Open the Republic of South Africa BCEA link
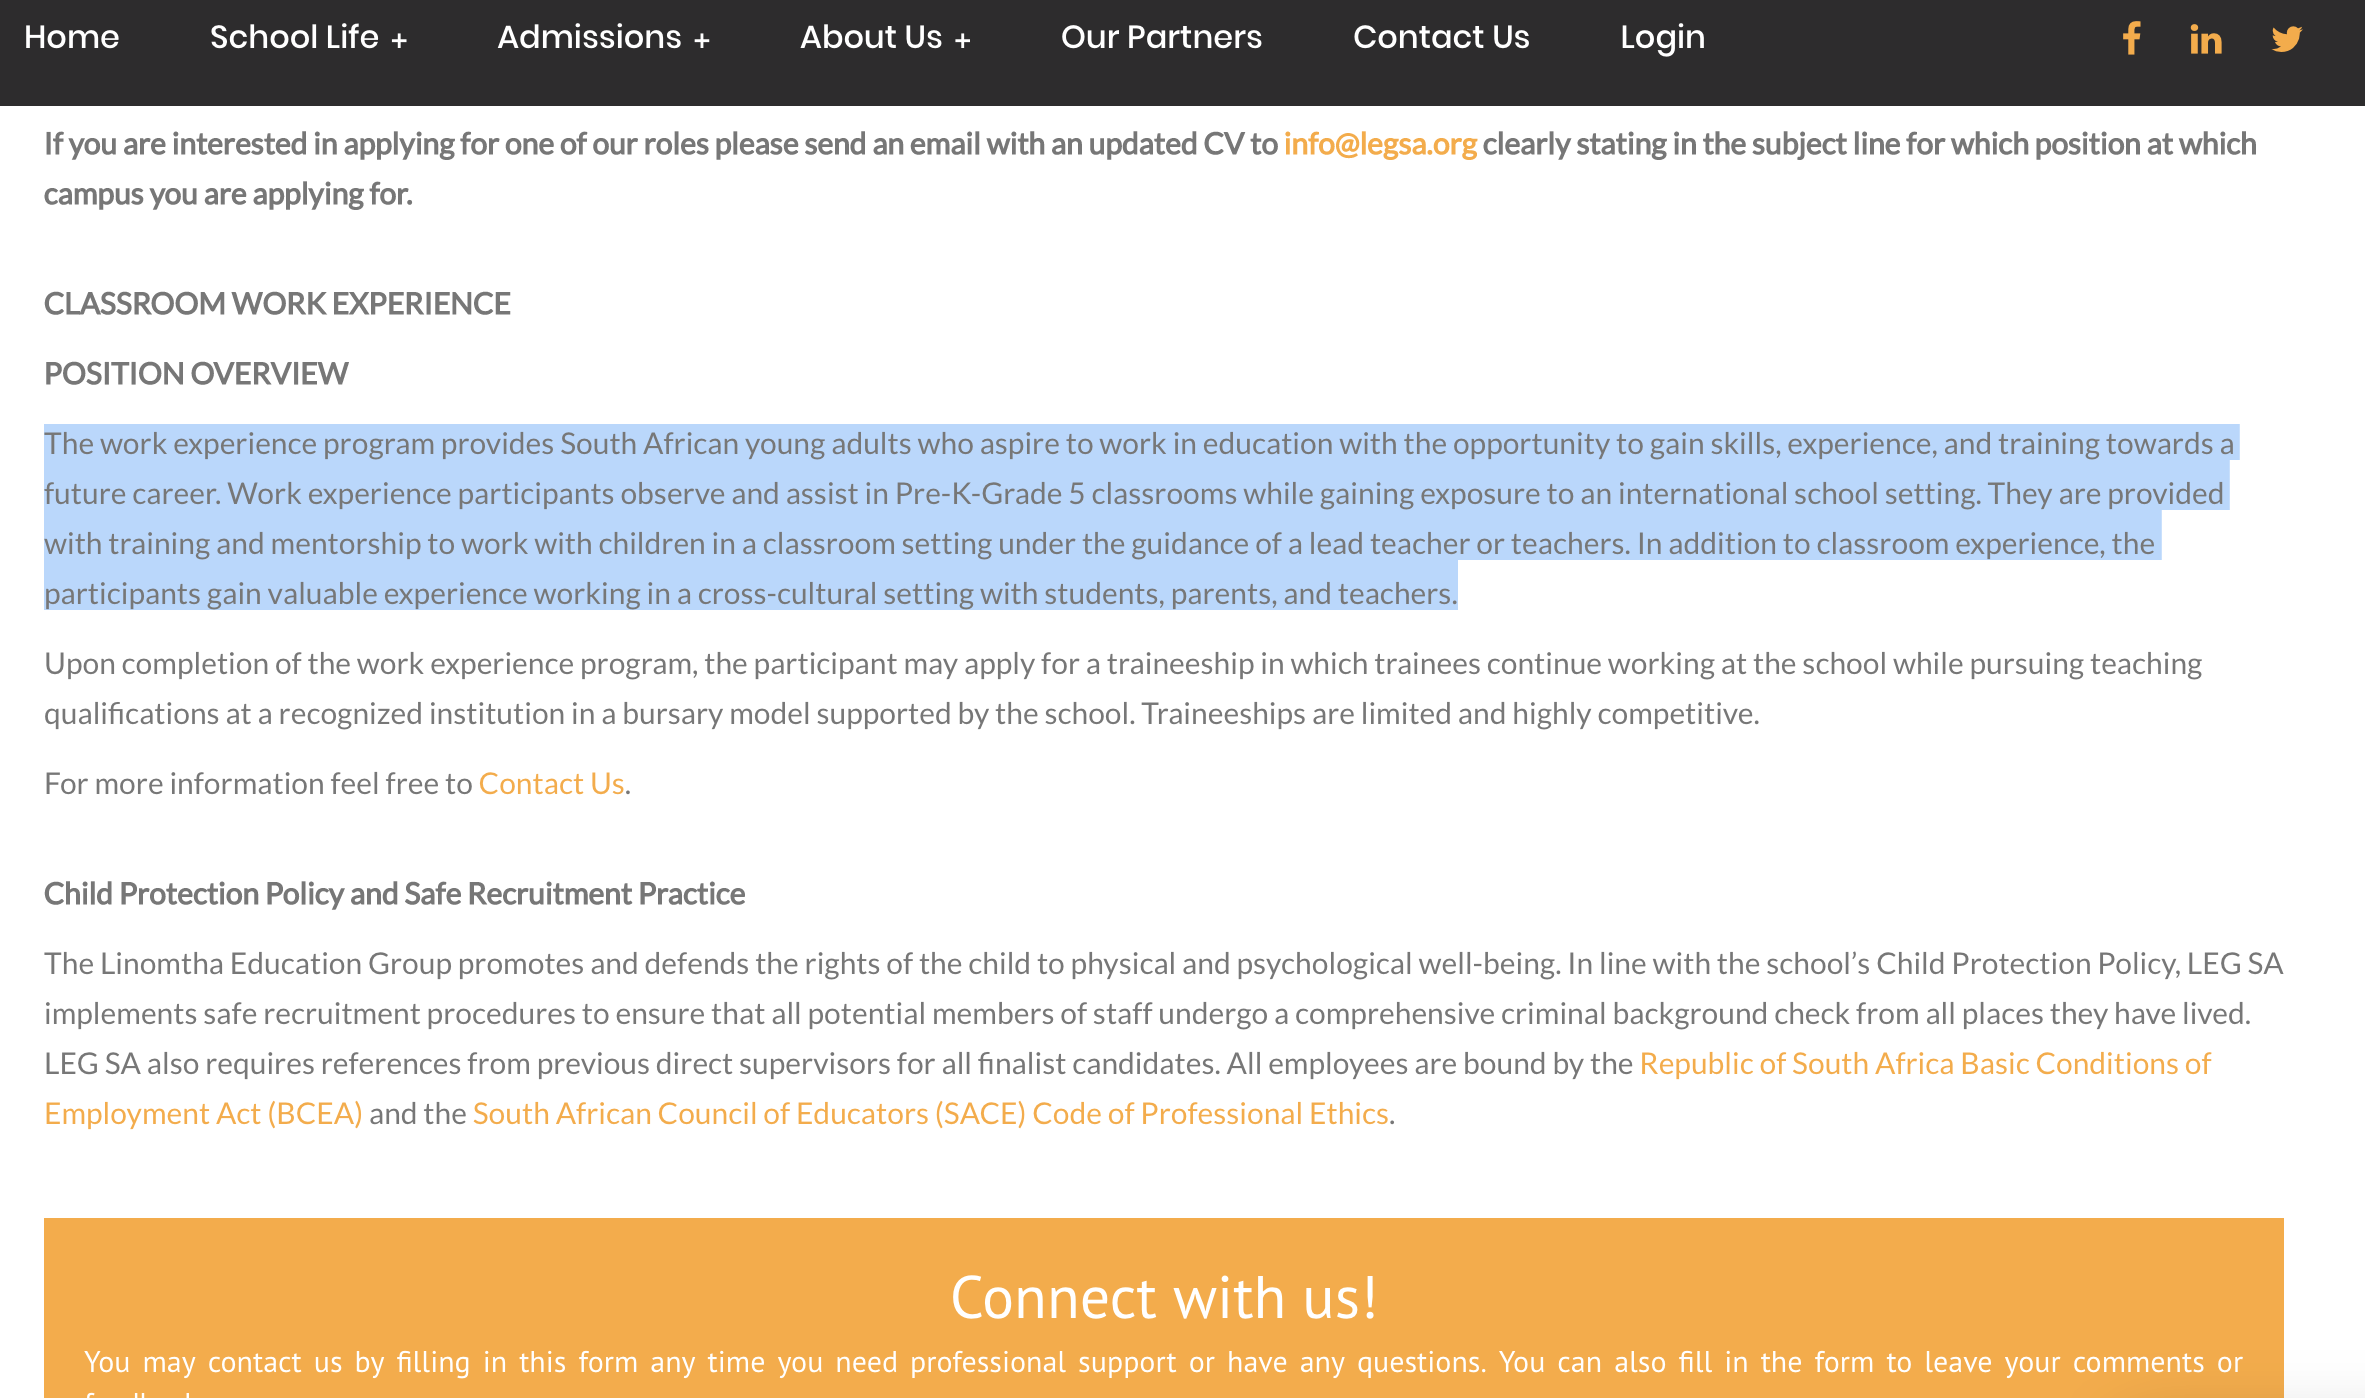This screenshot has width=2365, height=1398. point(1924,1063)
